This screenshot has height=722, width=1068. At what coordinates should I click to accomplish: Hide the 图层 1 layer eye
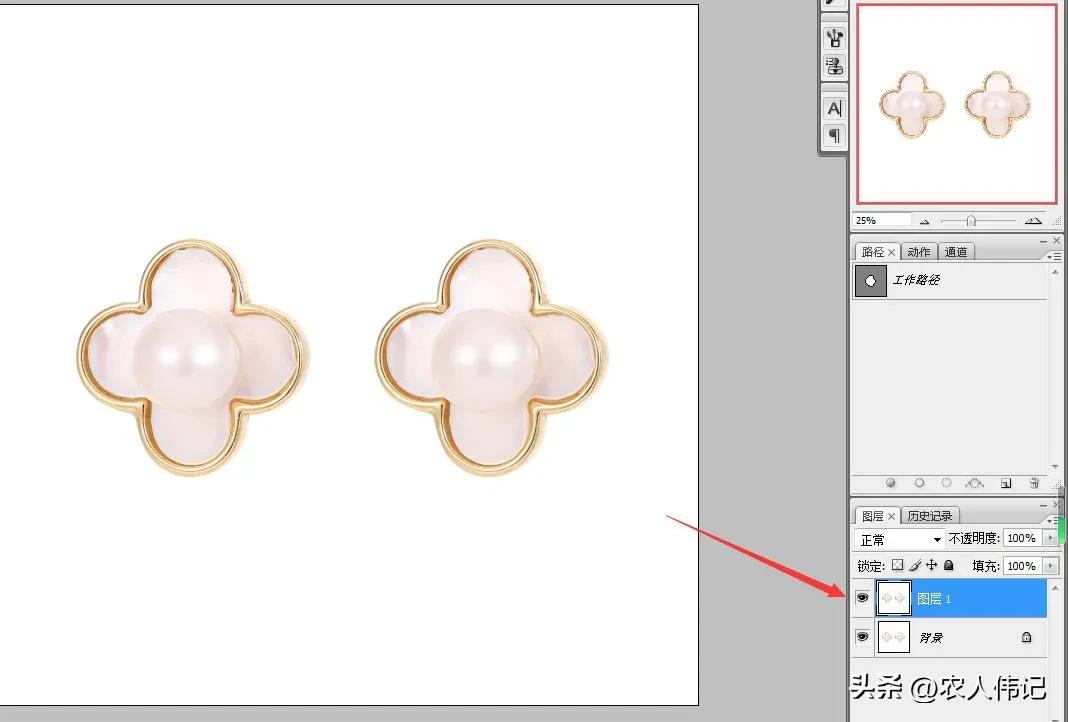pyautogui.click(x=862, y=598)
